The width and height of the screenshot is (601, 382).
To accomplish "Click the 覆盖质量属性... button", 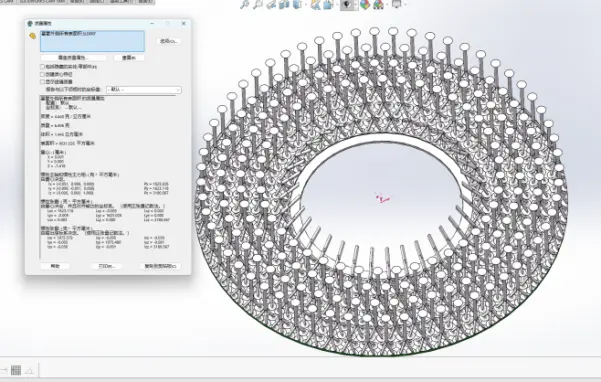I will click(x=73, y=57).
